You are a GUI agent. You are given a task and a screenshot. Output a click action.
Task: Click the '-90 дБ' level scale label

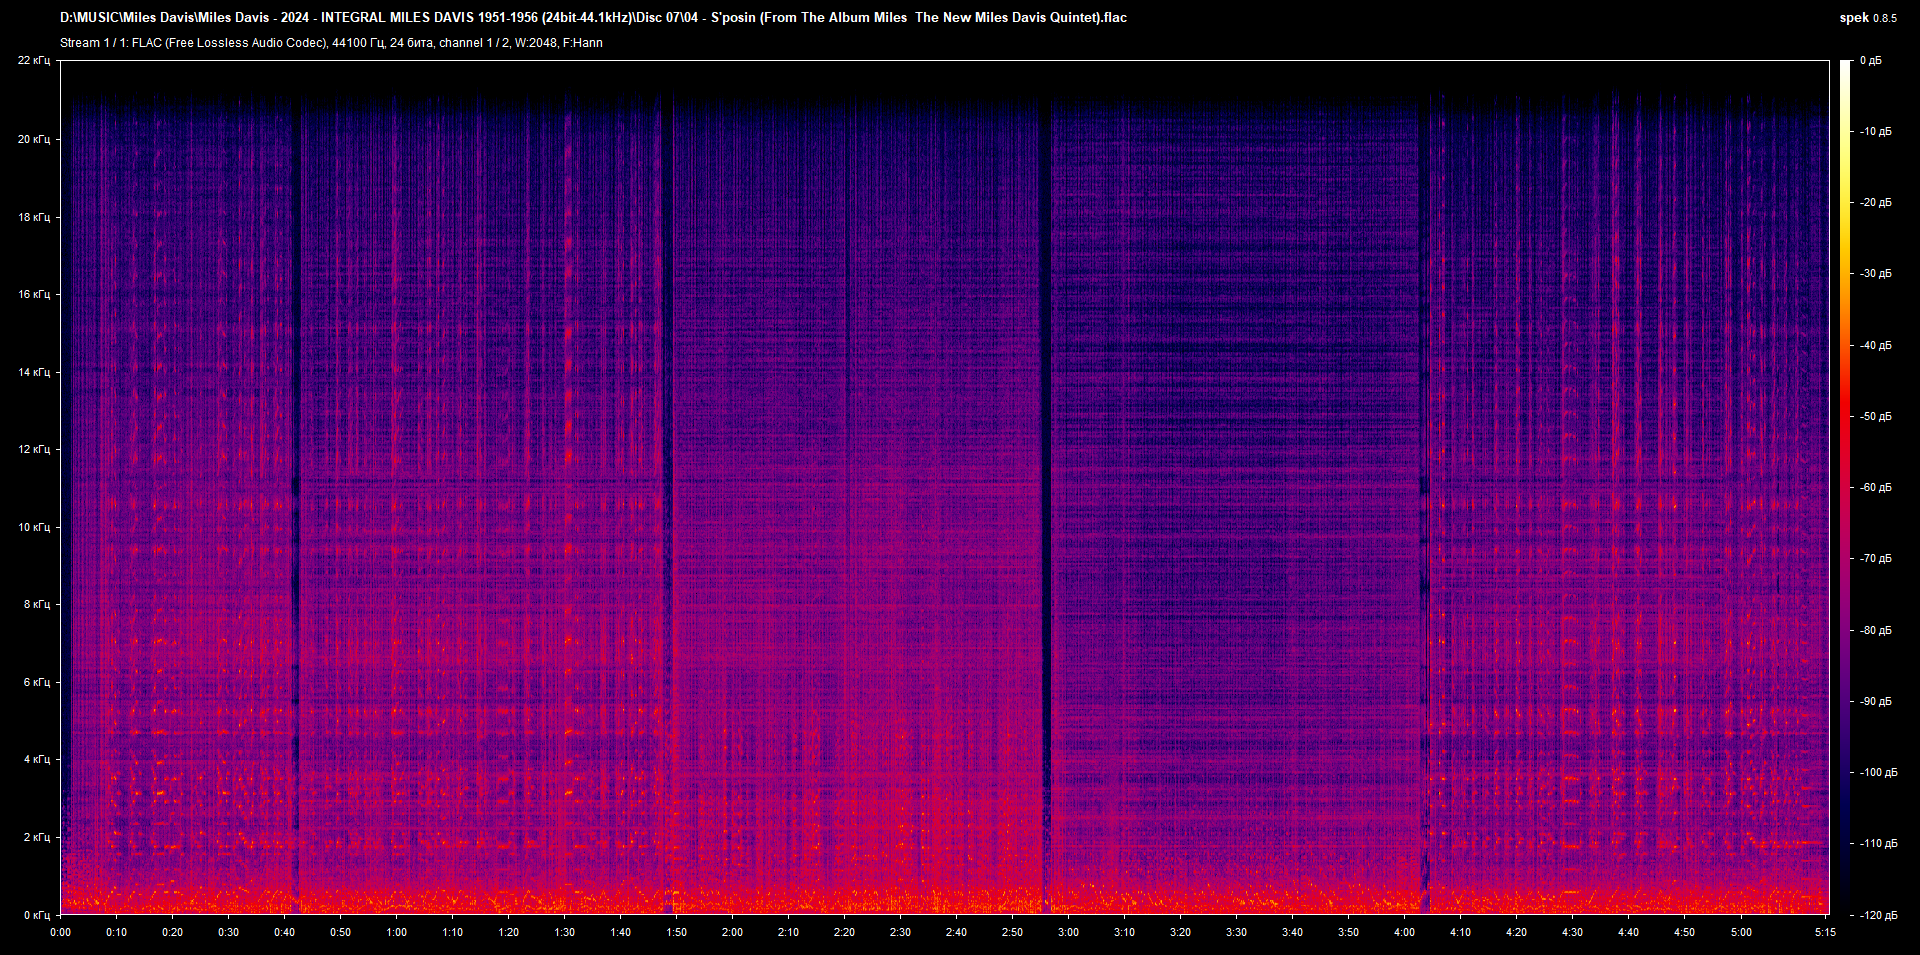(x=1875, y=702)
